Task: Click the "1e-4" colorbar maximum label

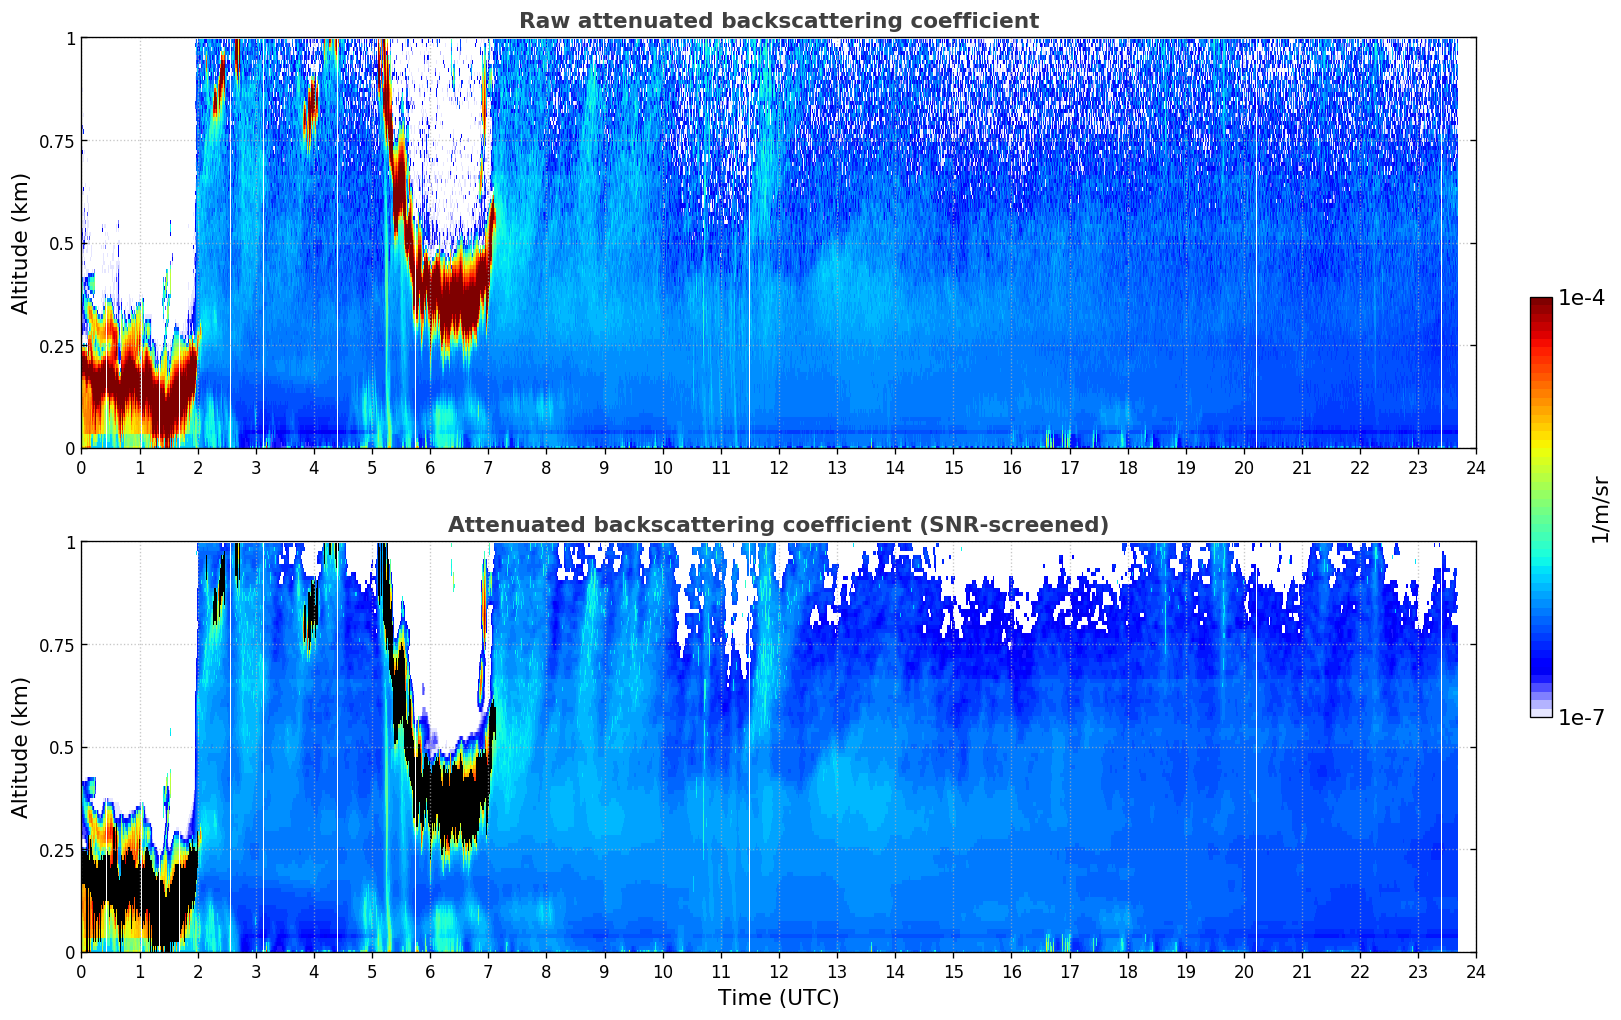Action: (x=1581, y=298)
